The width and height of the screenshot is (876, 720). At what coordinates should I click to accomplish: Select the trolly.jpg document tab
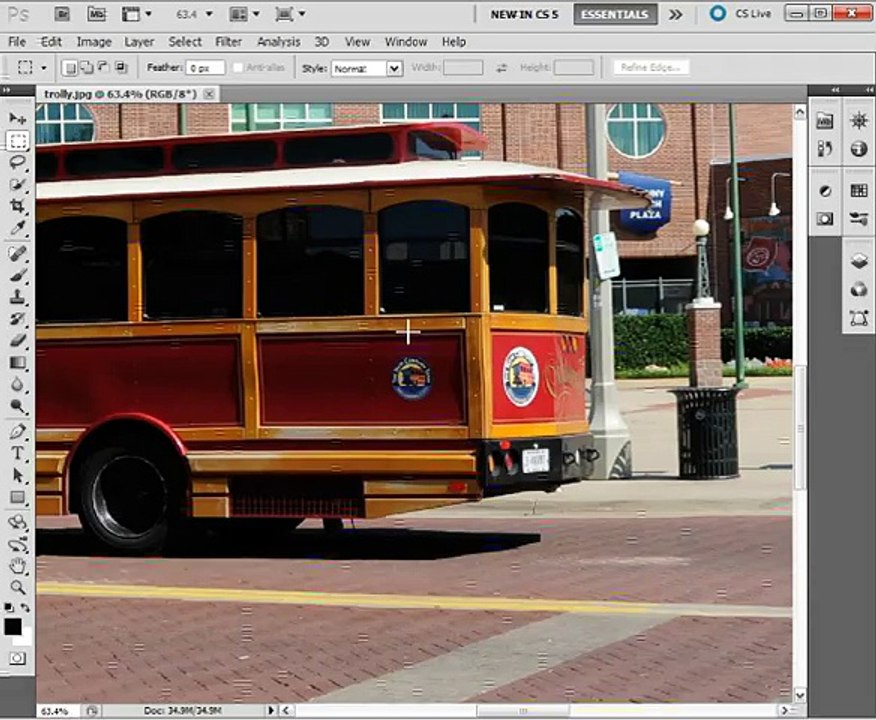[127, 94]
